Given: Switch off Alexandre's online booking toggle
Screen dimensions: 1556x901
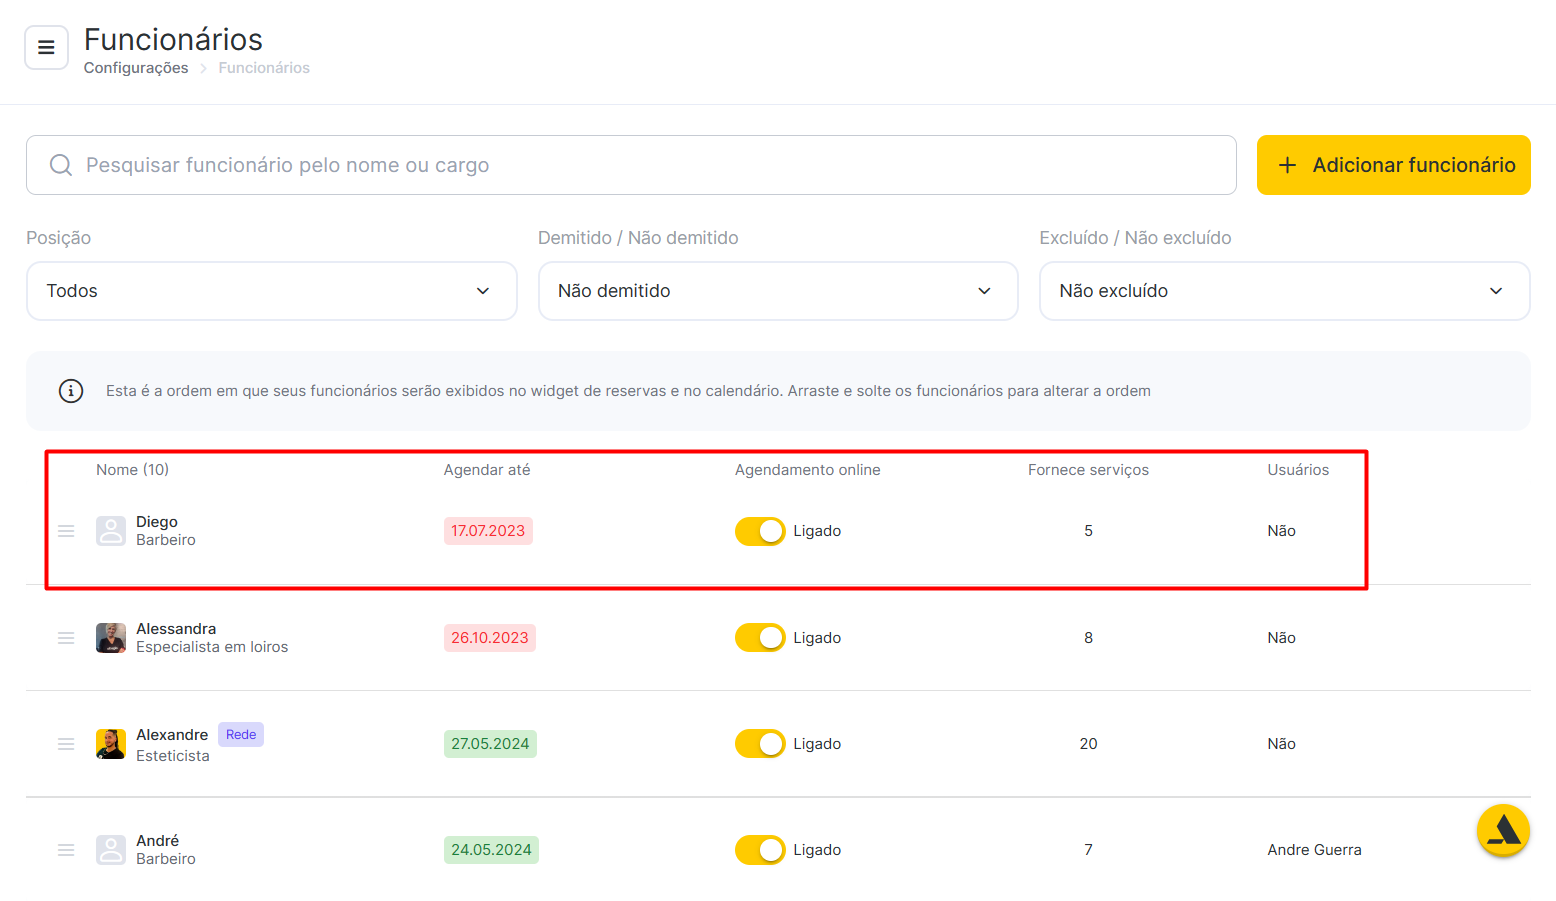Looking at the screenshot, I should coord(760,744).
